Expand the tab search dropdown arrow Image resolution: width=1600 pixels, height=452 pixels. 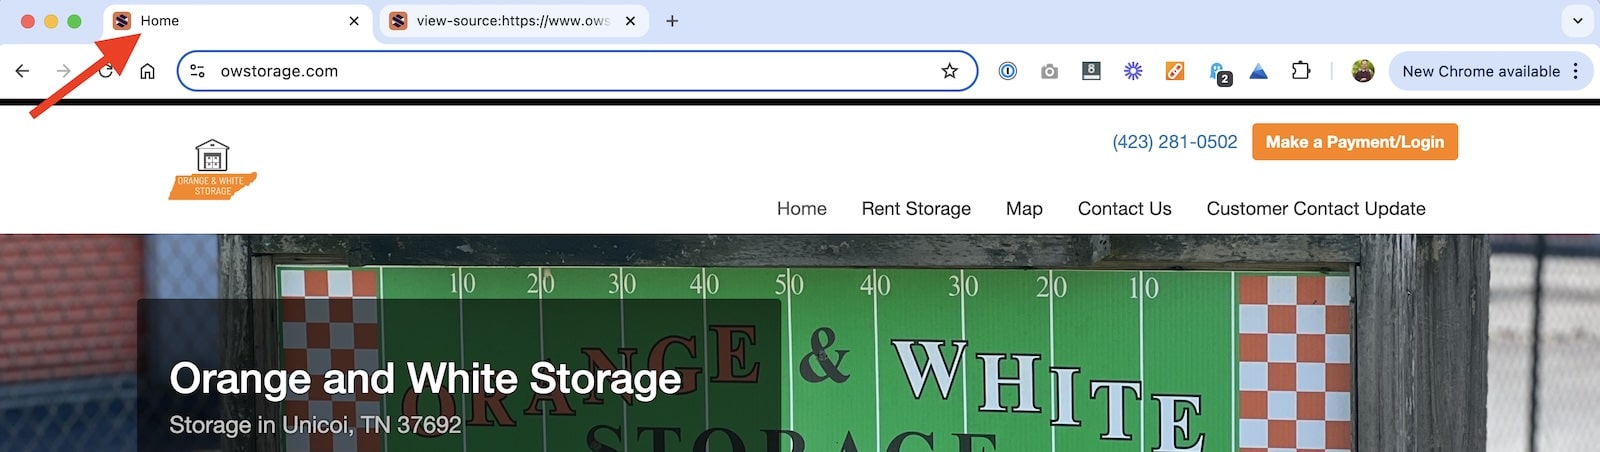tap(1578, 20)
